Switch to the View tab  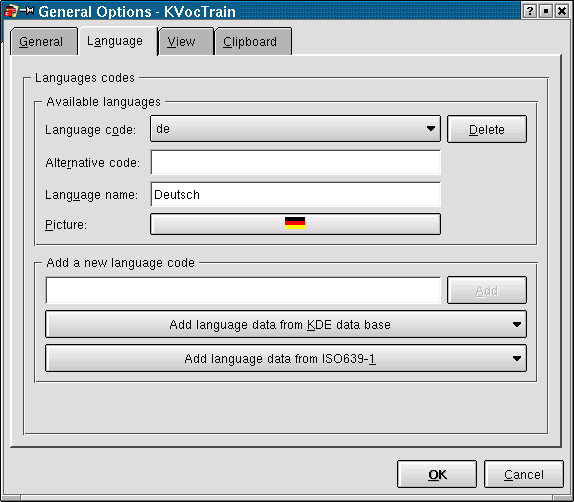click(x=182, y=41)
